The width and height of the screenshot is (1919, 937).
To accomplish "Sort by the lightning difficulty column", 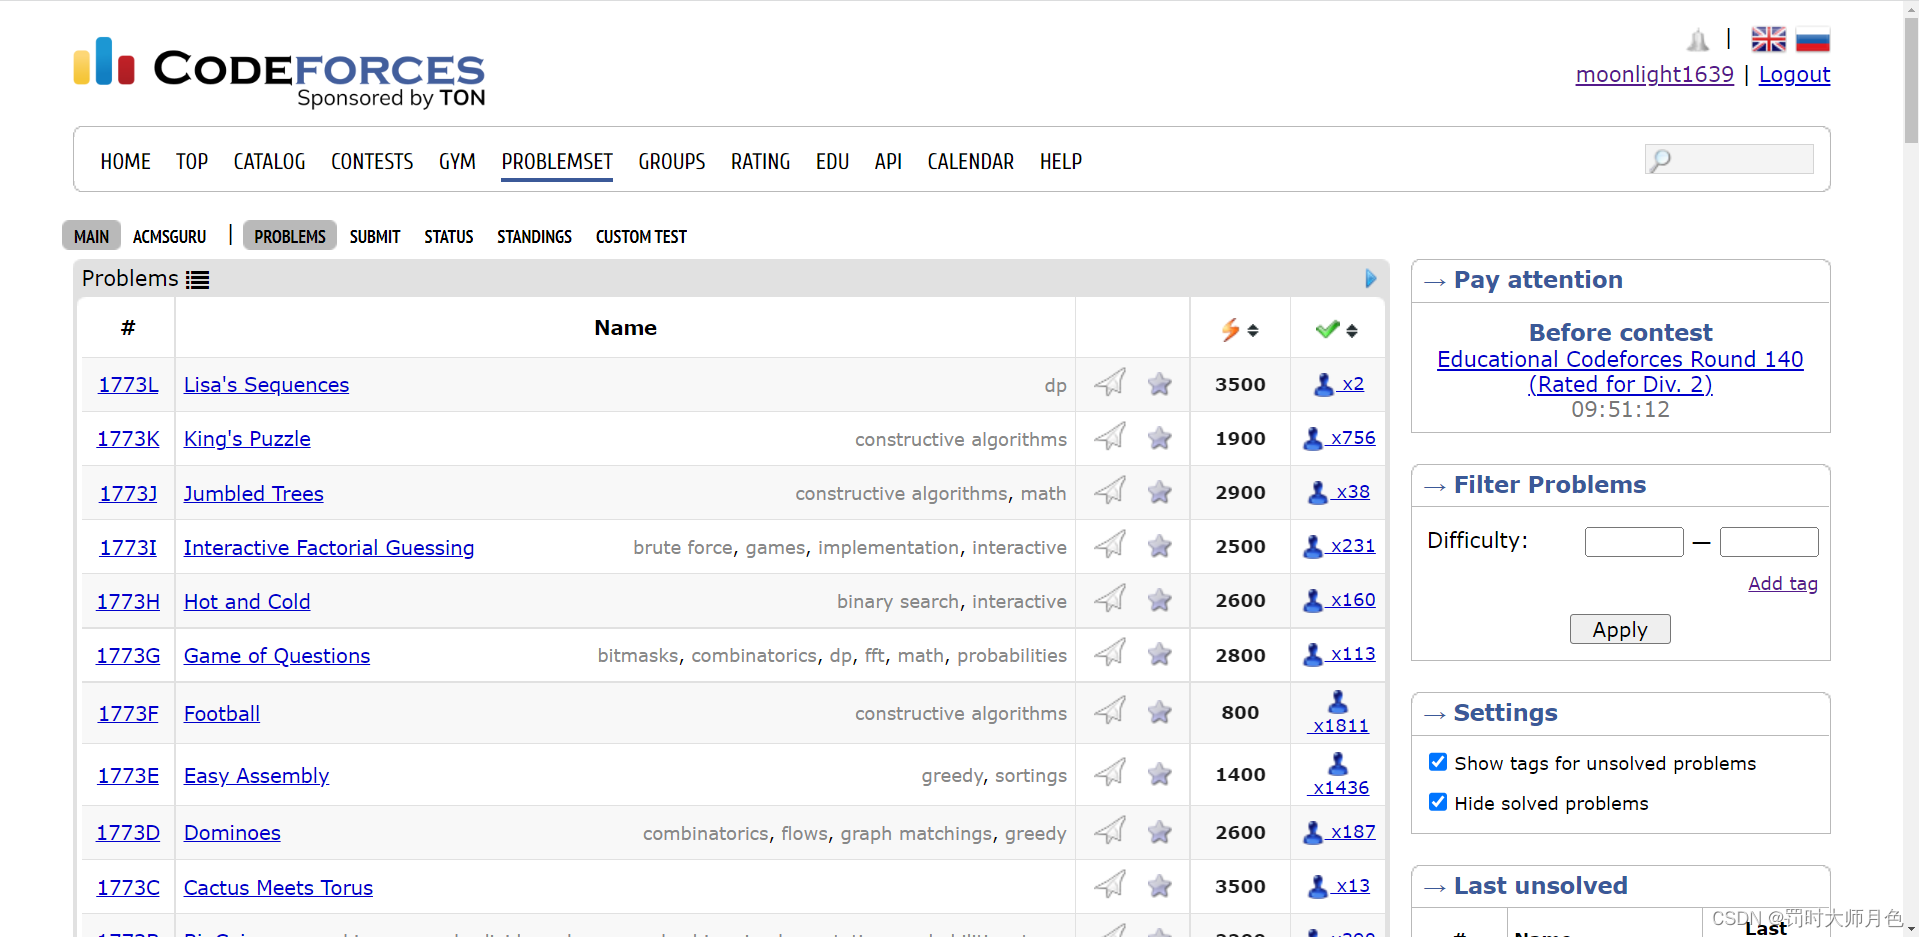I will tap(1240, 330).
